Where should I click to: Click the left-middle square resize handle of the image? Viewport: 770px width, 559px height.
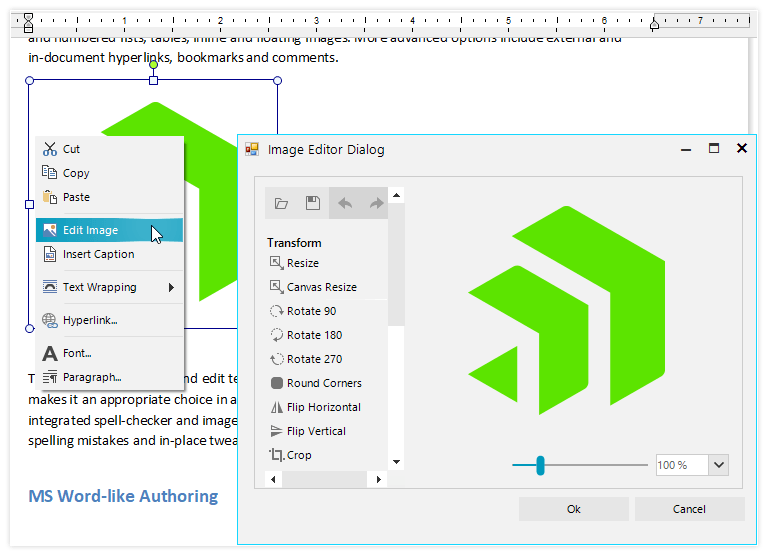pos(29,204)
